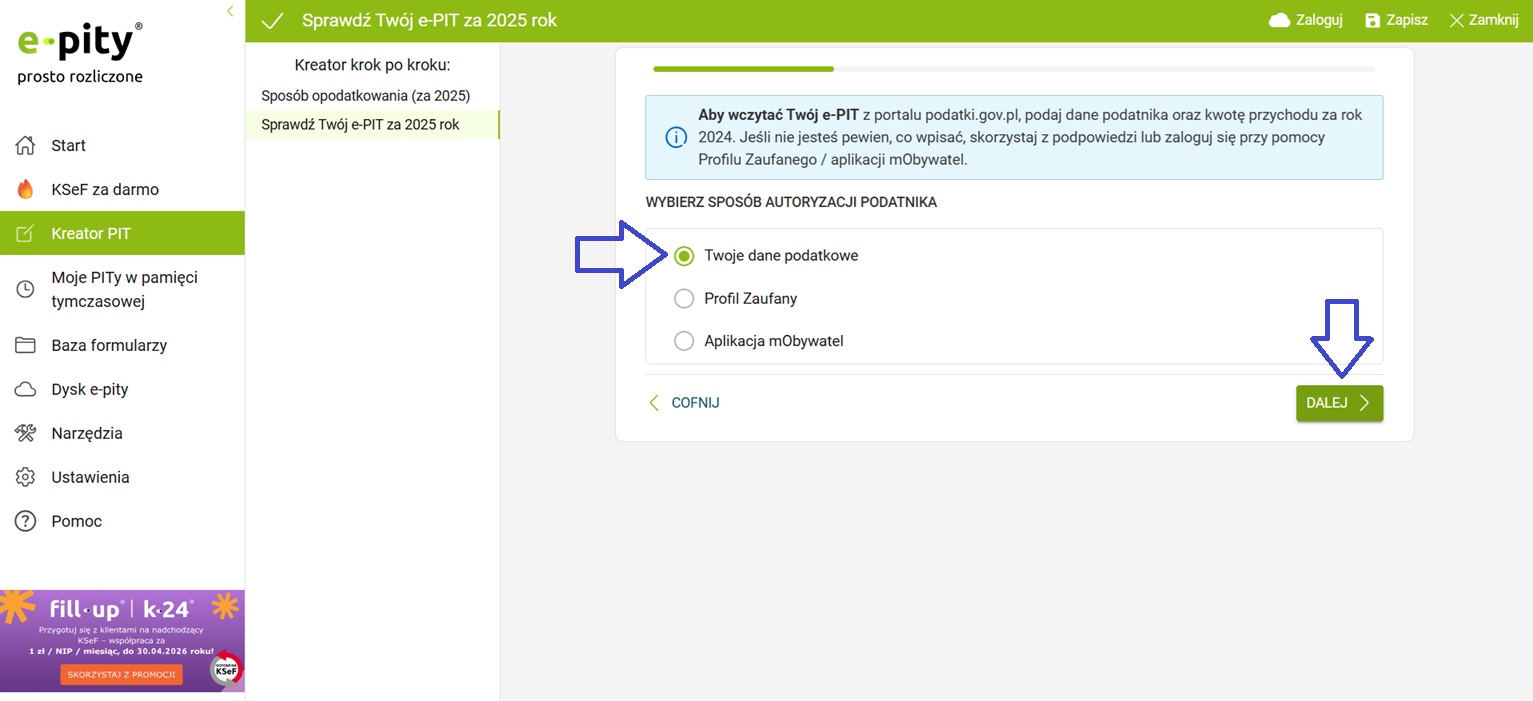
Task: Click the Start home icon in sidebar
Action: [x=26, y=146]
